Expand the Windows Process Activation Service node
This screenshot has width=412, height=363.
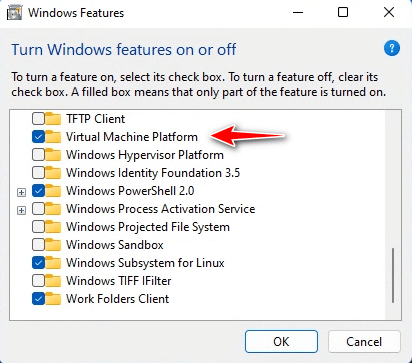pos(22,210)
